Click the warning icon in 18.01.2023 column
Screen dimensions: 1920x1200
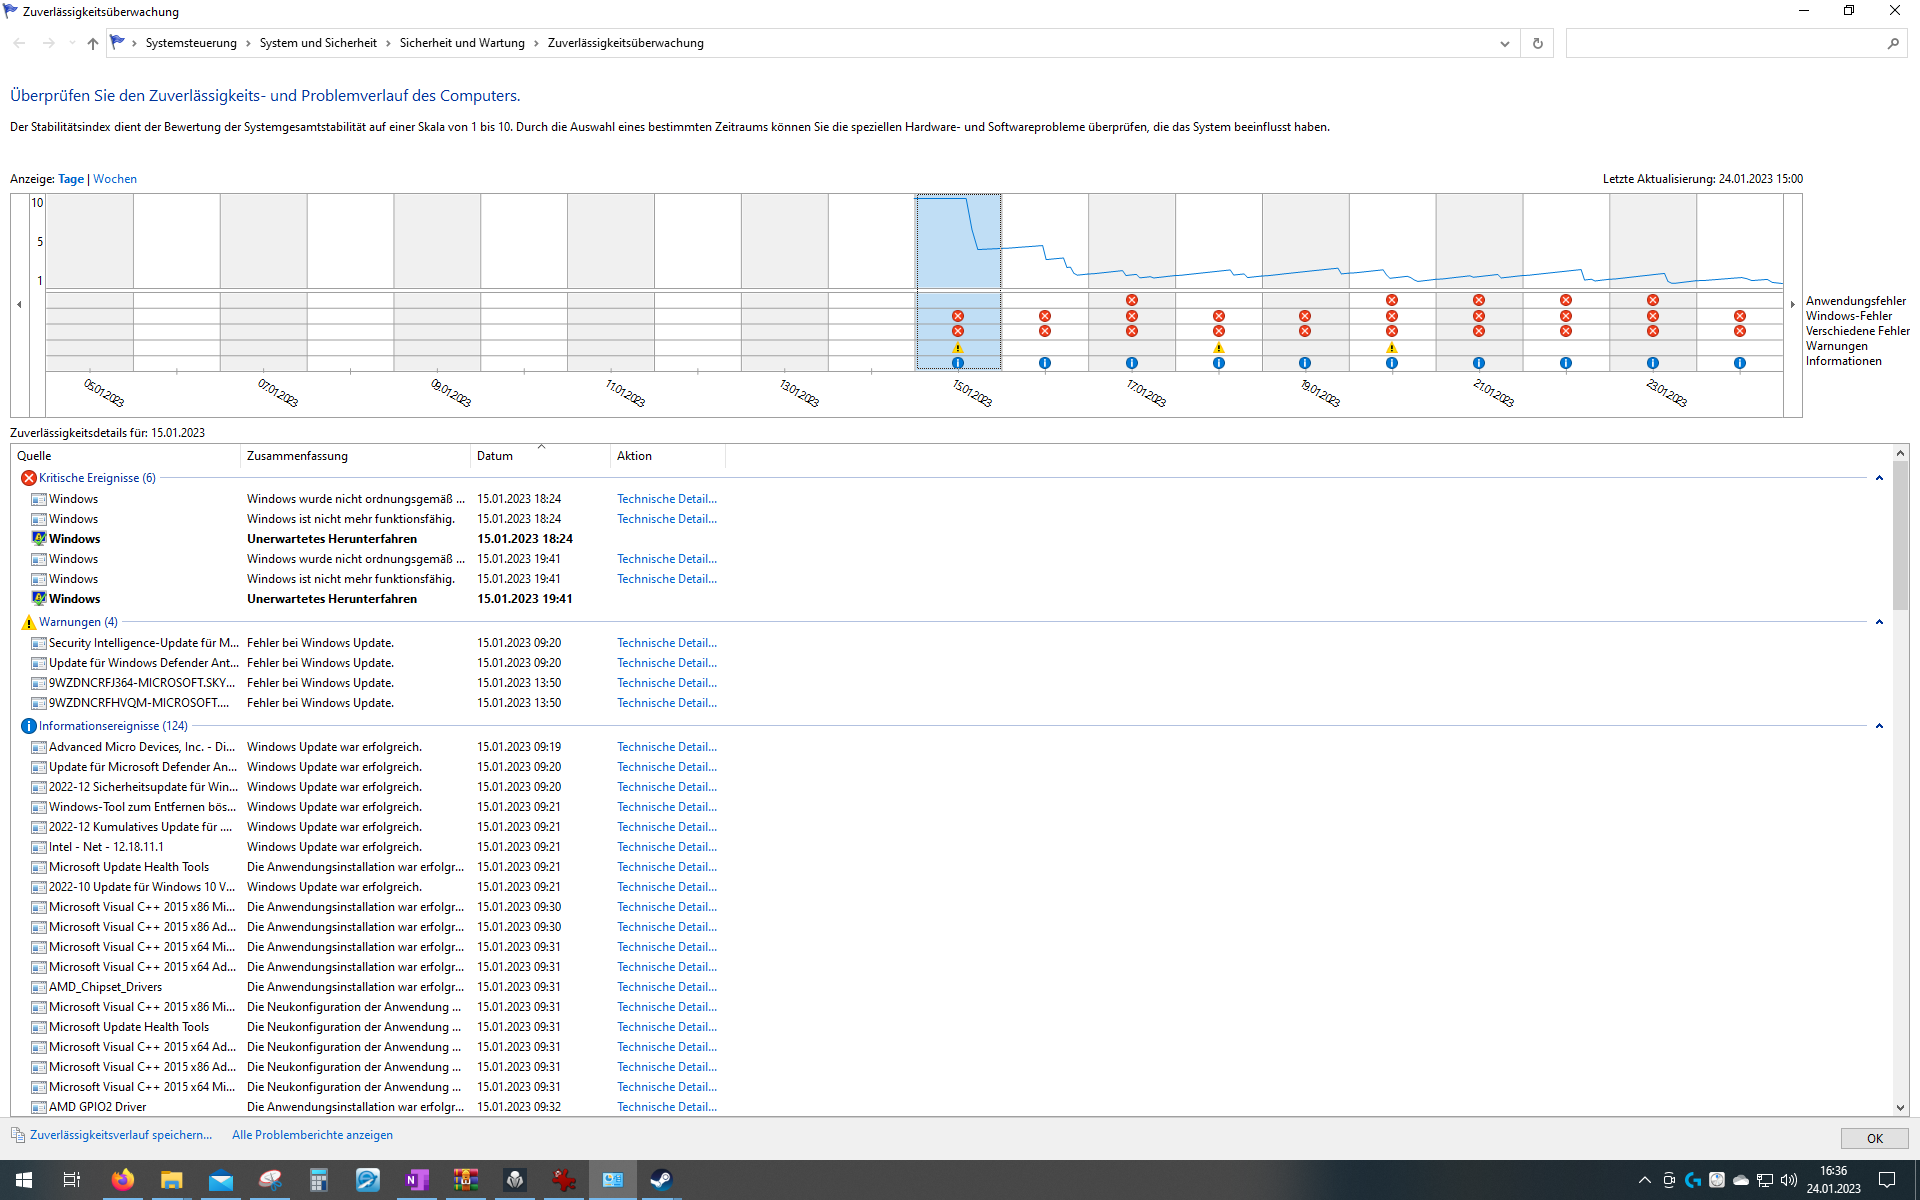pyautogui.click(x=1218, y=348)
